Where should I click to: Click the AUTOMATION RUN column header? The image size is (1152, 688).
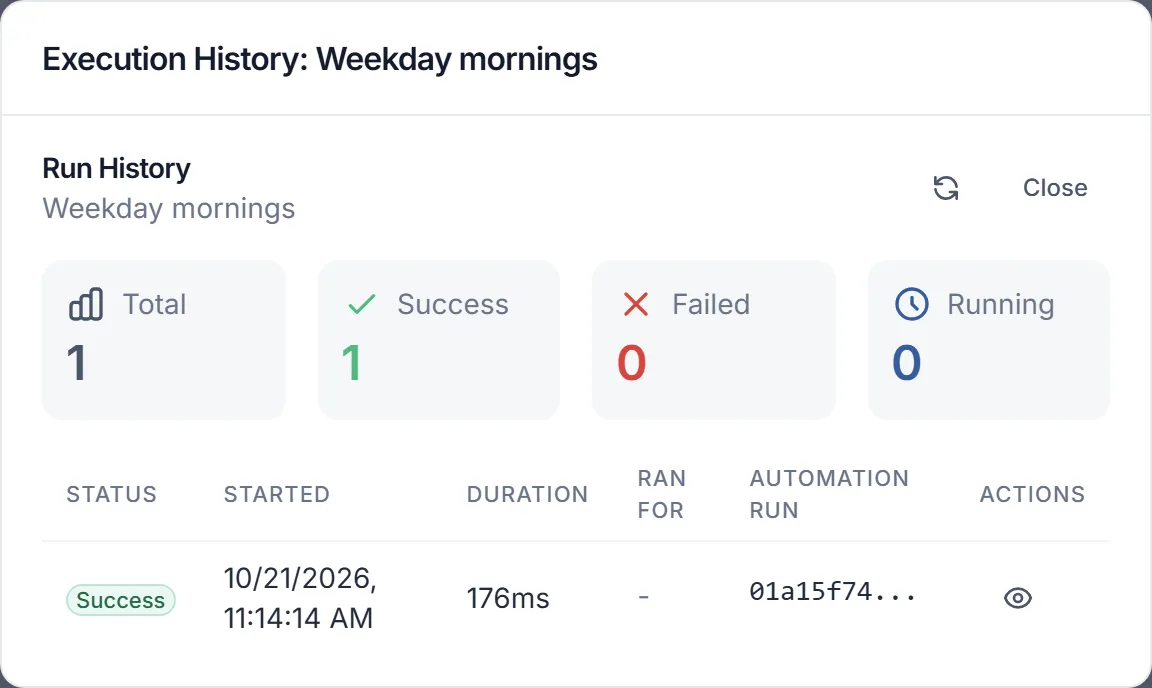click(829, 494)
